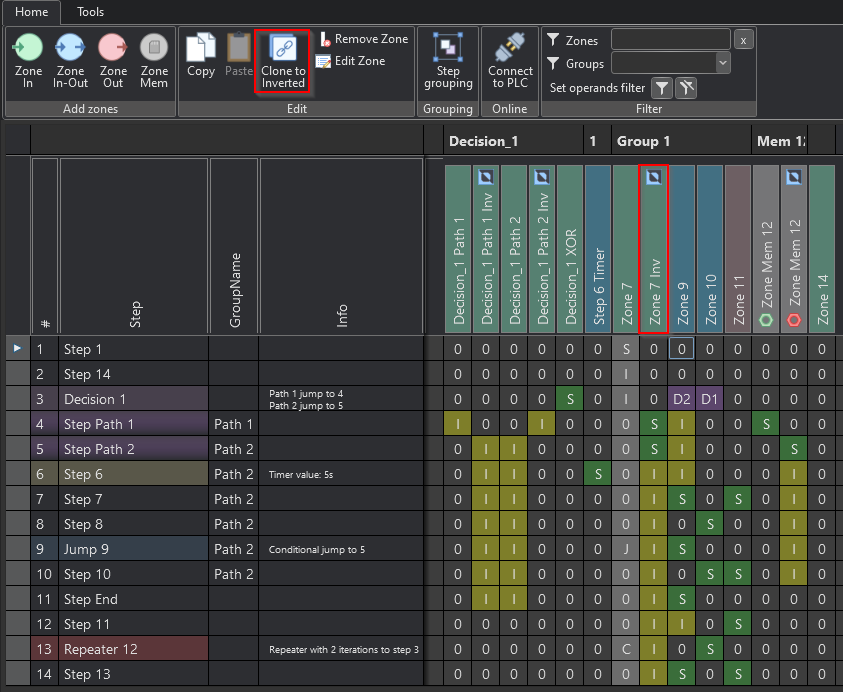Screen dimensions: 843x692
Task: Select the Step 14 row
Action: click(x=133, y=374)
